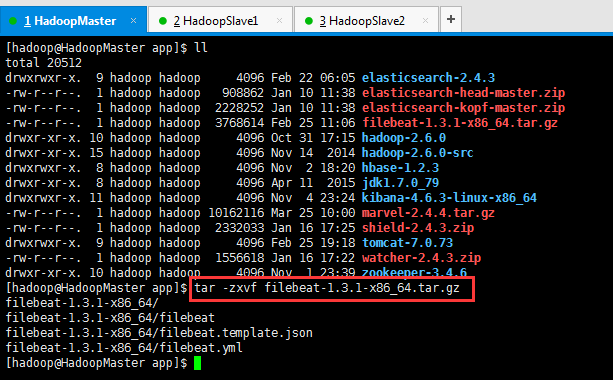
Task: Select marvel-2.4.4.tar.gz file name
Action: [428, 213]
